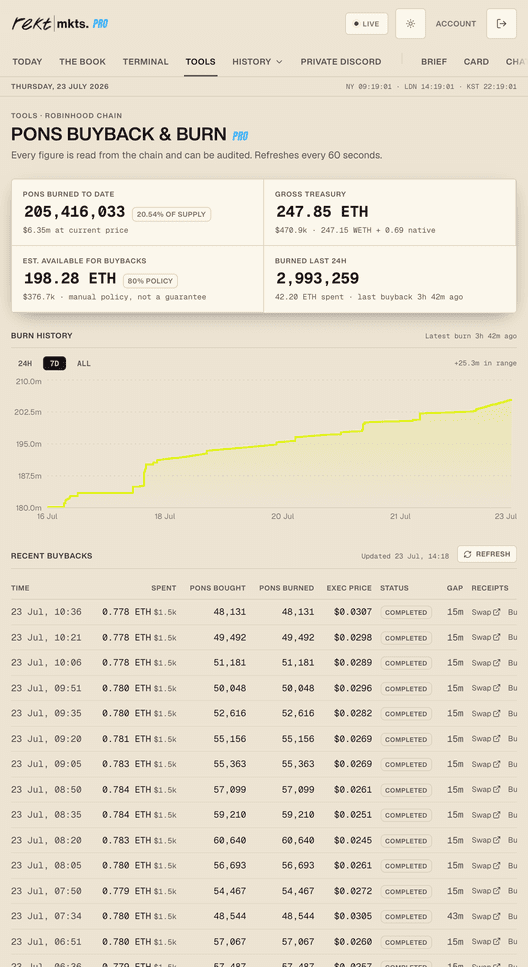Click COMPLETED status in 10:36 row
Image resolution: width=528 pixels, height=967 pixels.
coord(406,612)
